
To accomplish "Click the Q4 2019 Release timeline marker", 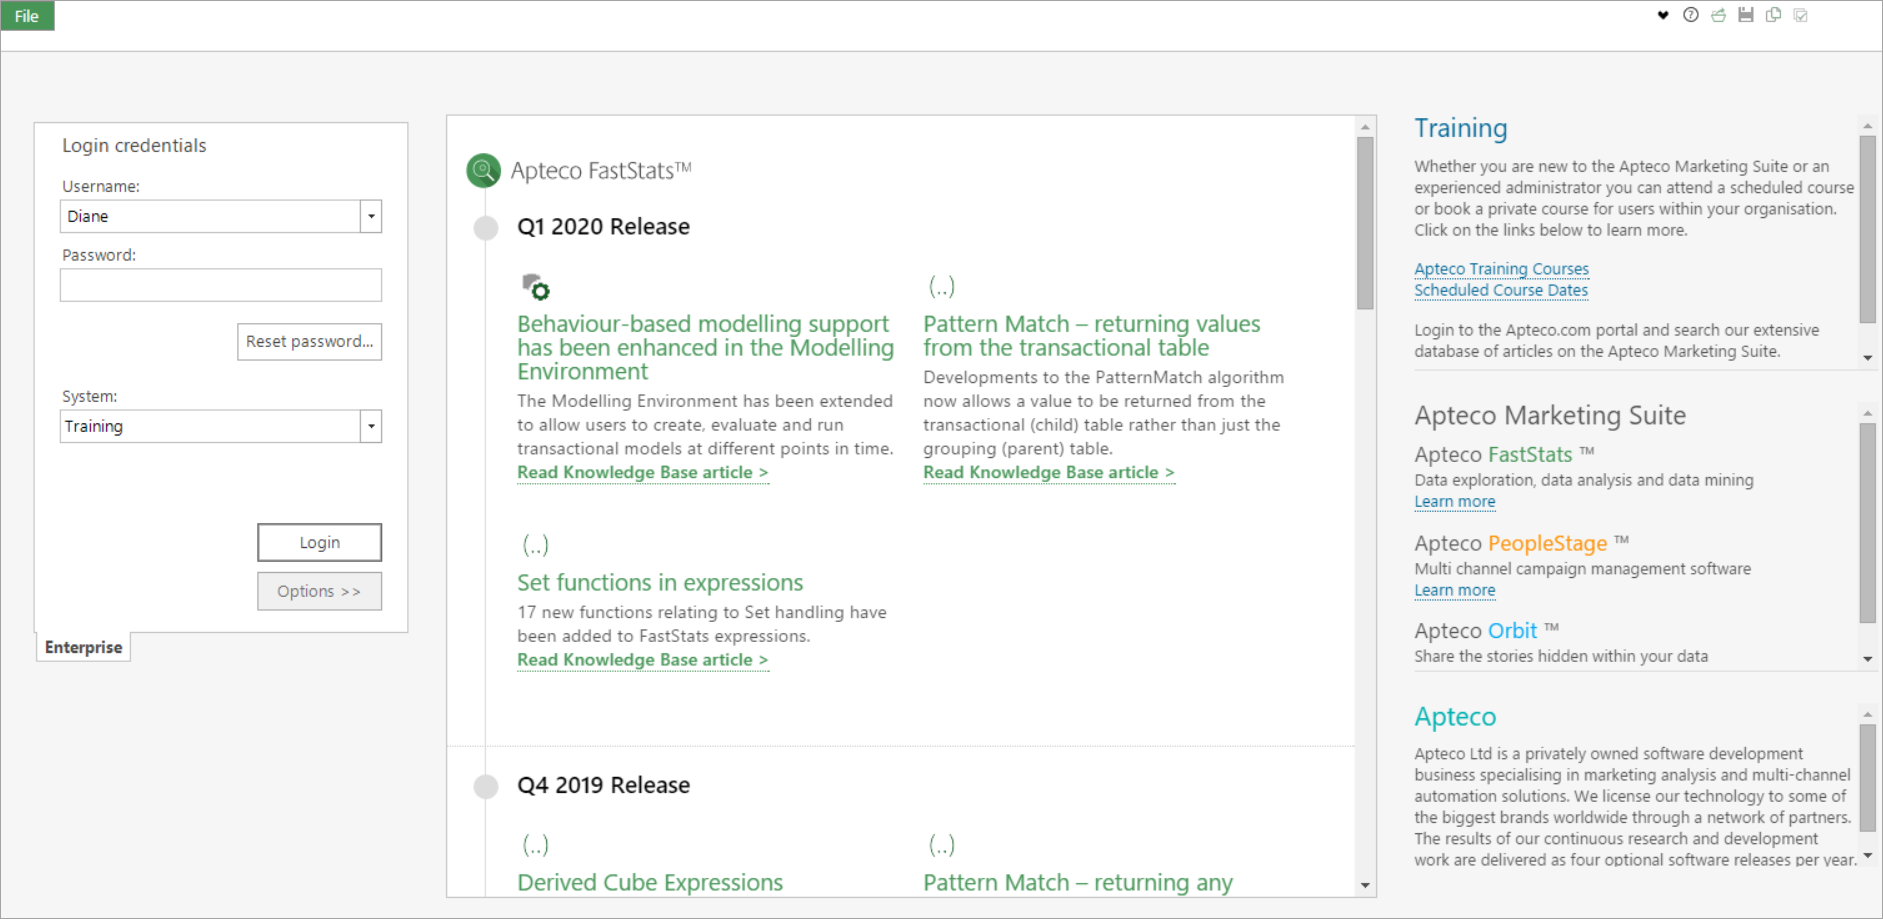I will [x=486, y=787].
